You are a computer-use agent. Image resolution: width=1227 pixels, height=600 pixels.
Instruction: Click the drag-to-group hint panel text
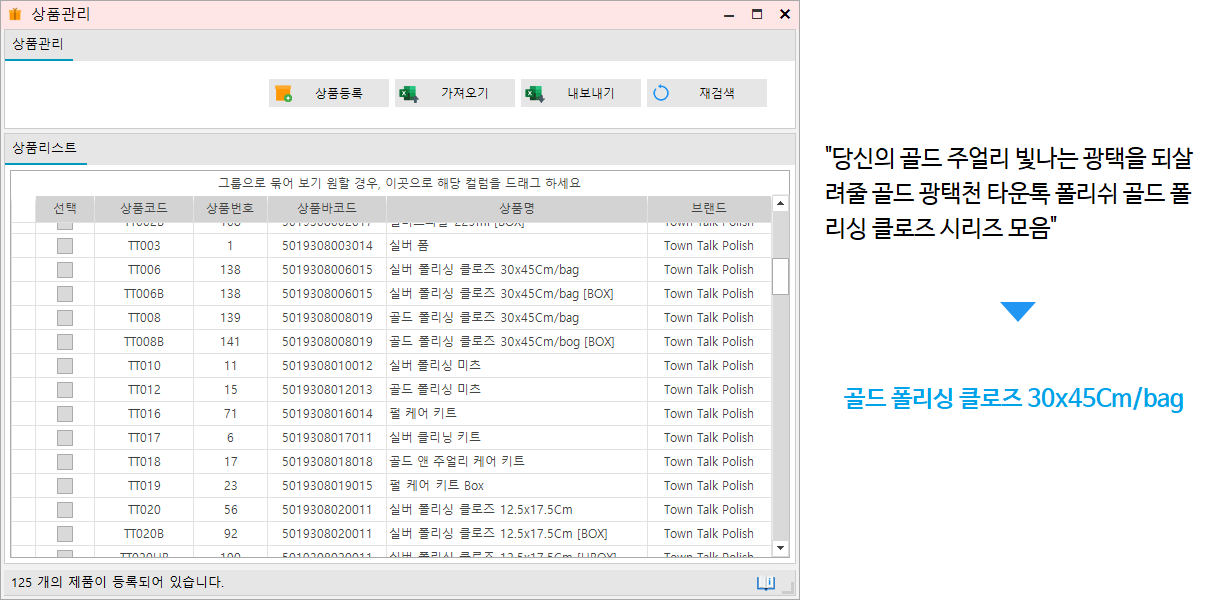coord(400,183)
